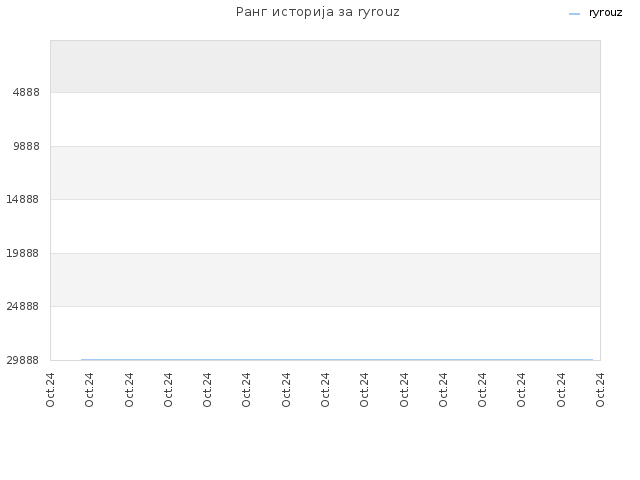Click the gray band between 9888 and 14888

coord(325,173)
